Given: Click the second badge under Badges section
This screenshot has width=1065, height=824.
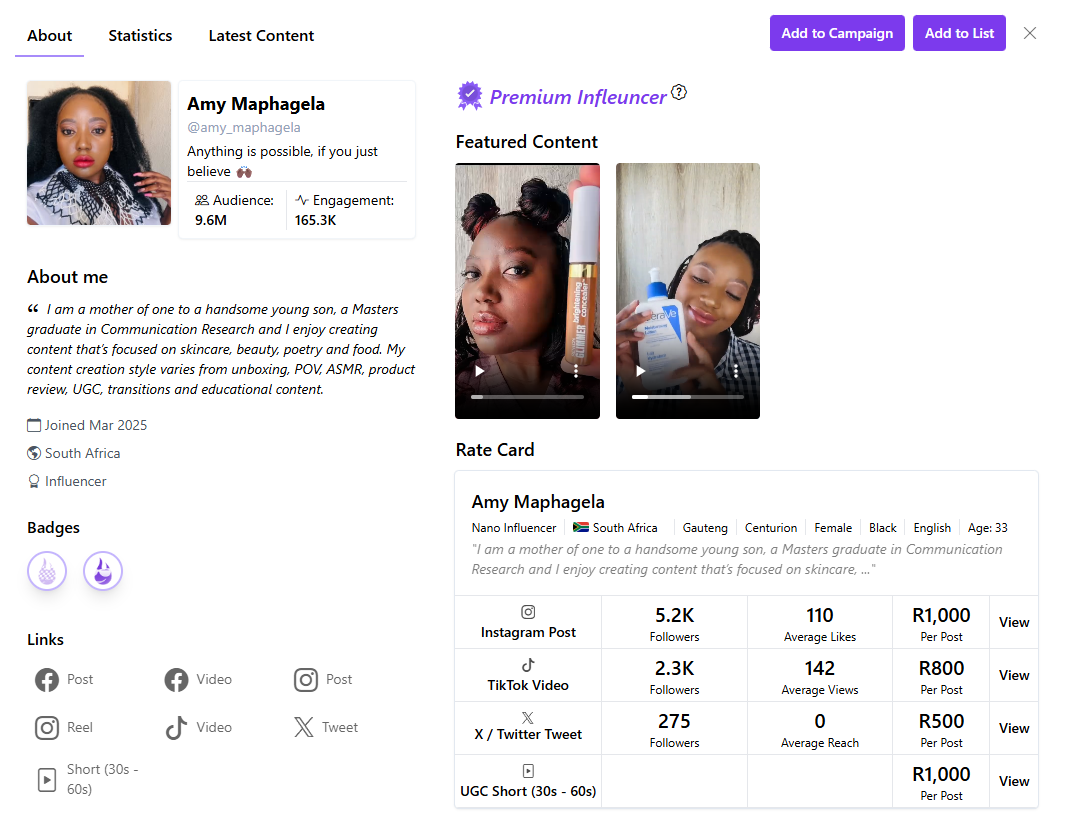Looking at the screenshot, I should (102, 570).
